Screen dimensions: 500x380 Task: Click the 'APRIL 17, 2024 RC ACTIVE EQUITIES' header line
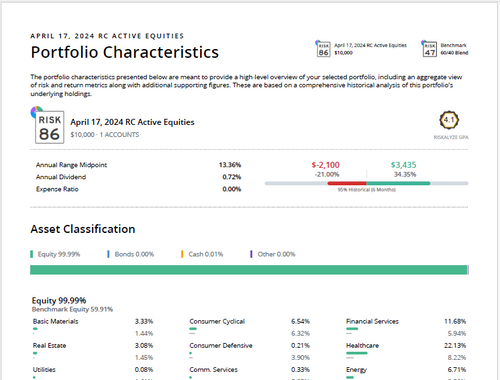point(107,36)
